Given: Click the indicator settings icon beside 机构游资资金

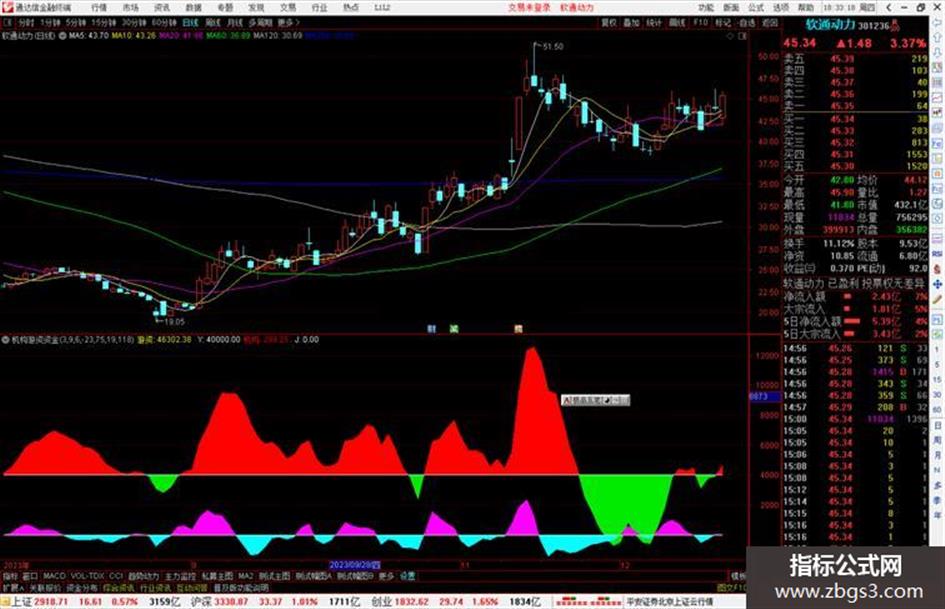Looking at the screenshot, I should pos(5,340).
